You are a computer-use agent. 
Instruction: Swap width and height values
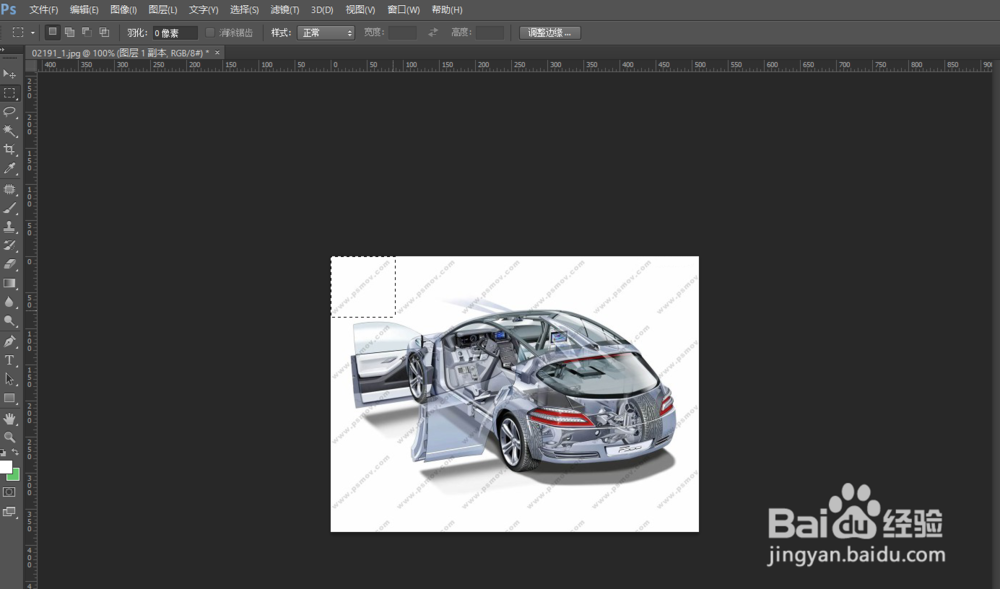433,33
